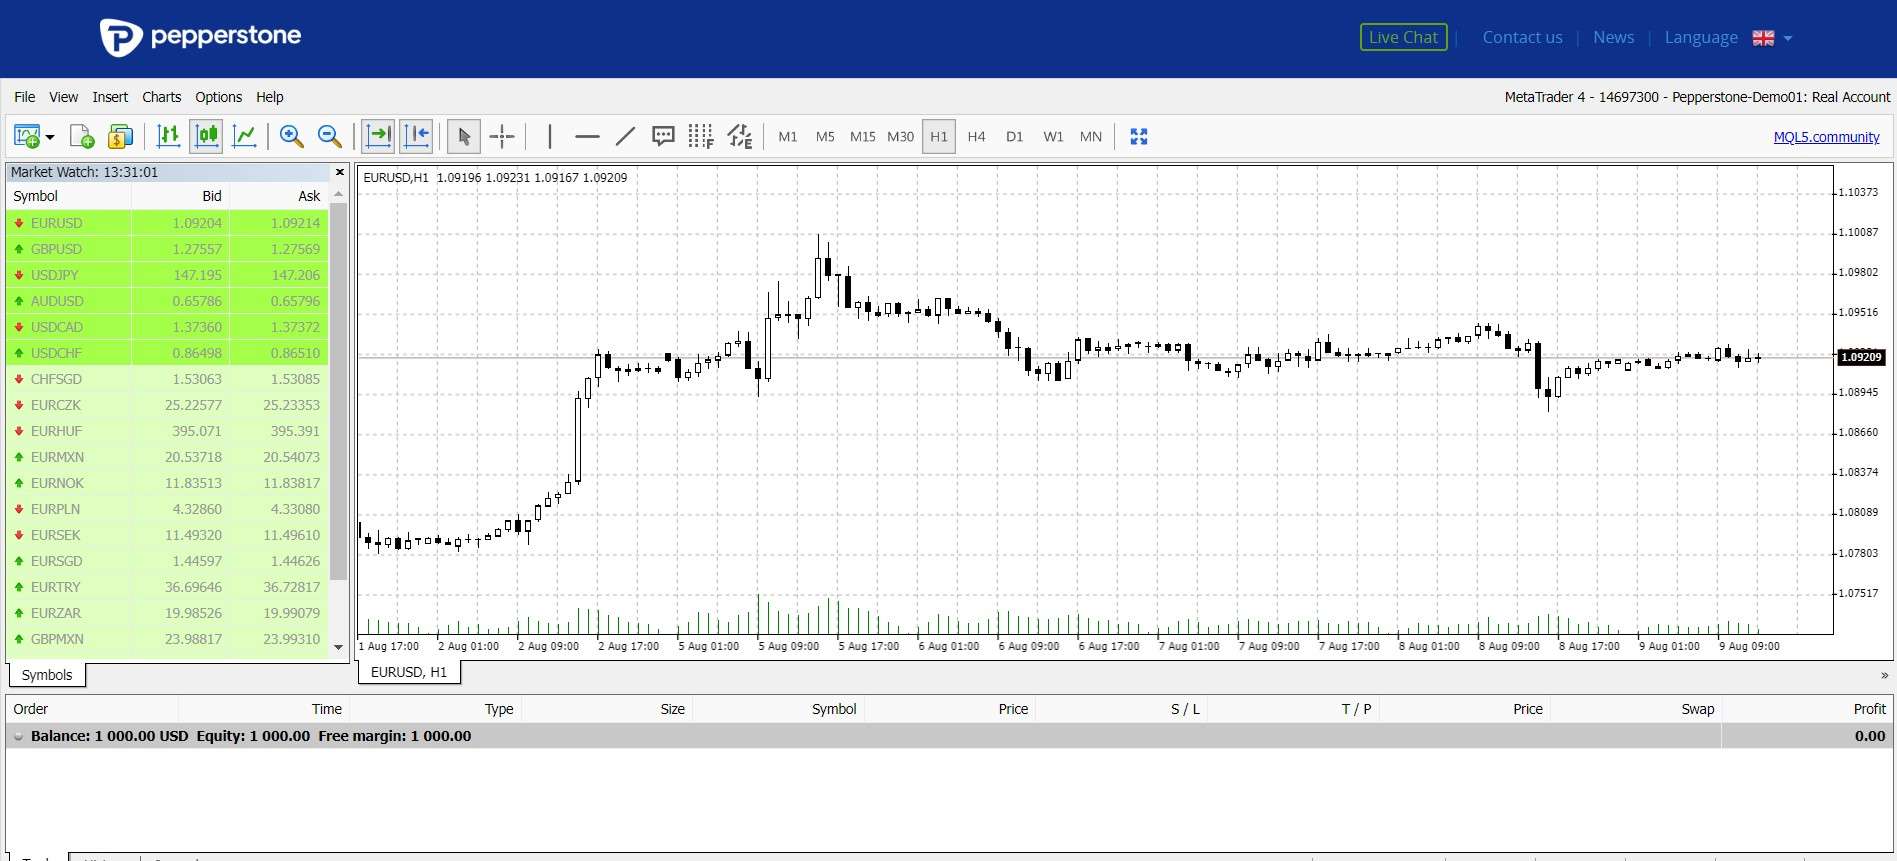Open the New Order dropdown arrow
1897x861 pixels.
pos(50,137)
